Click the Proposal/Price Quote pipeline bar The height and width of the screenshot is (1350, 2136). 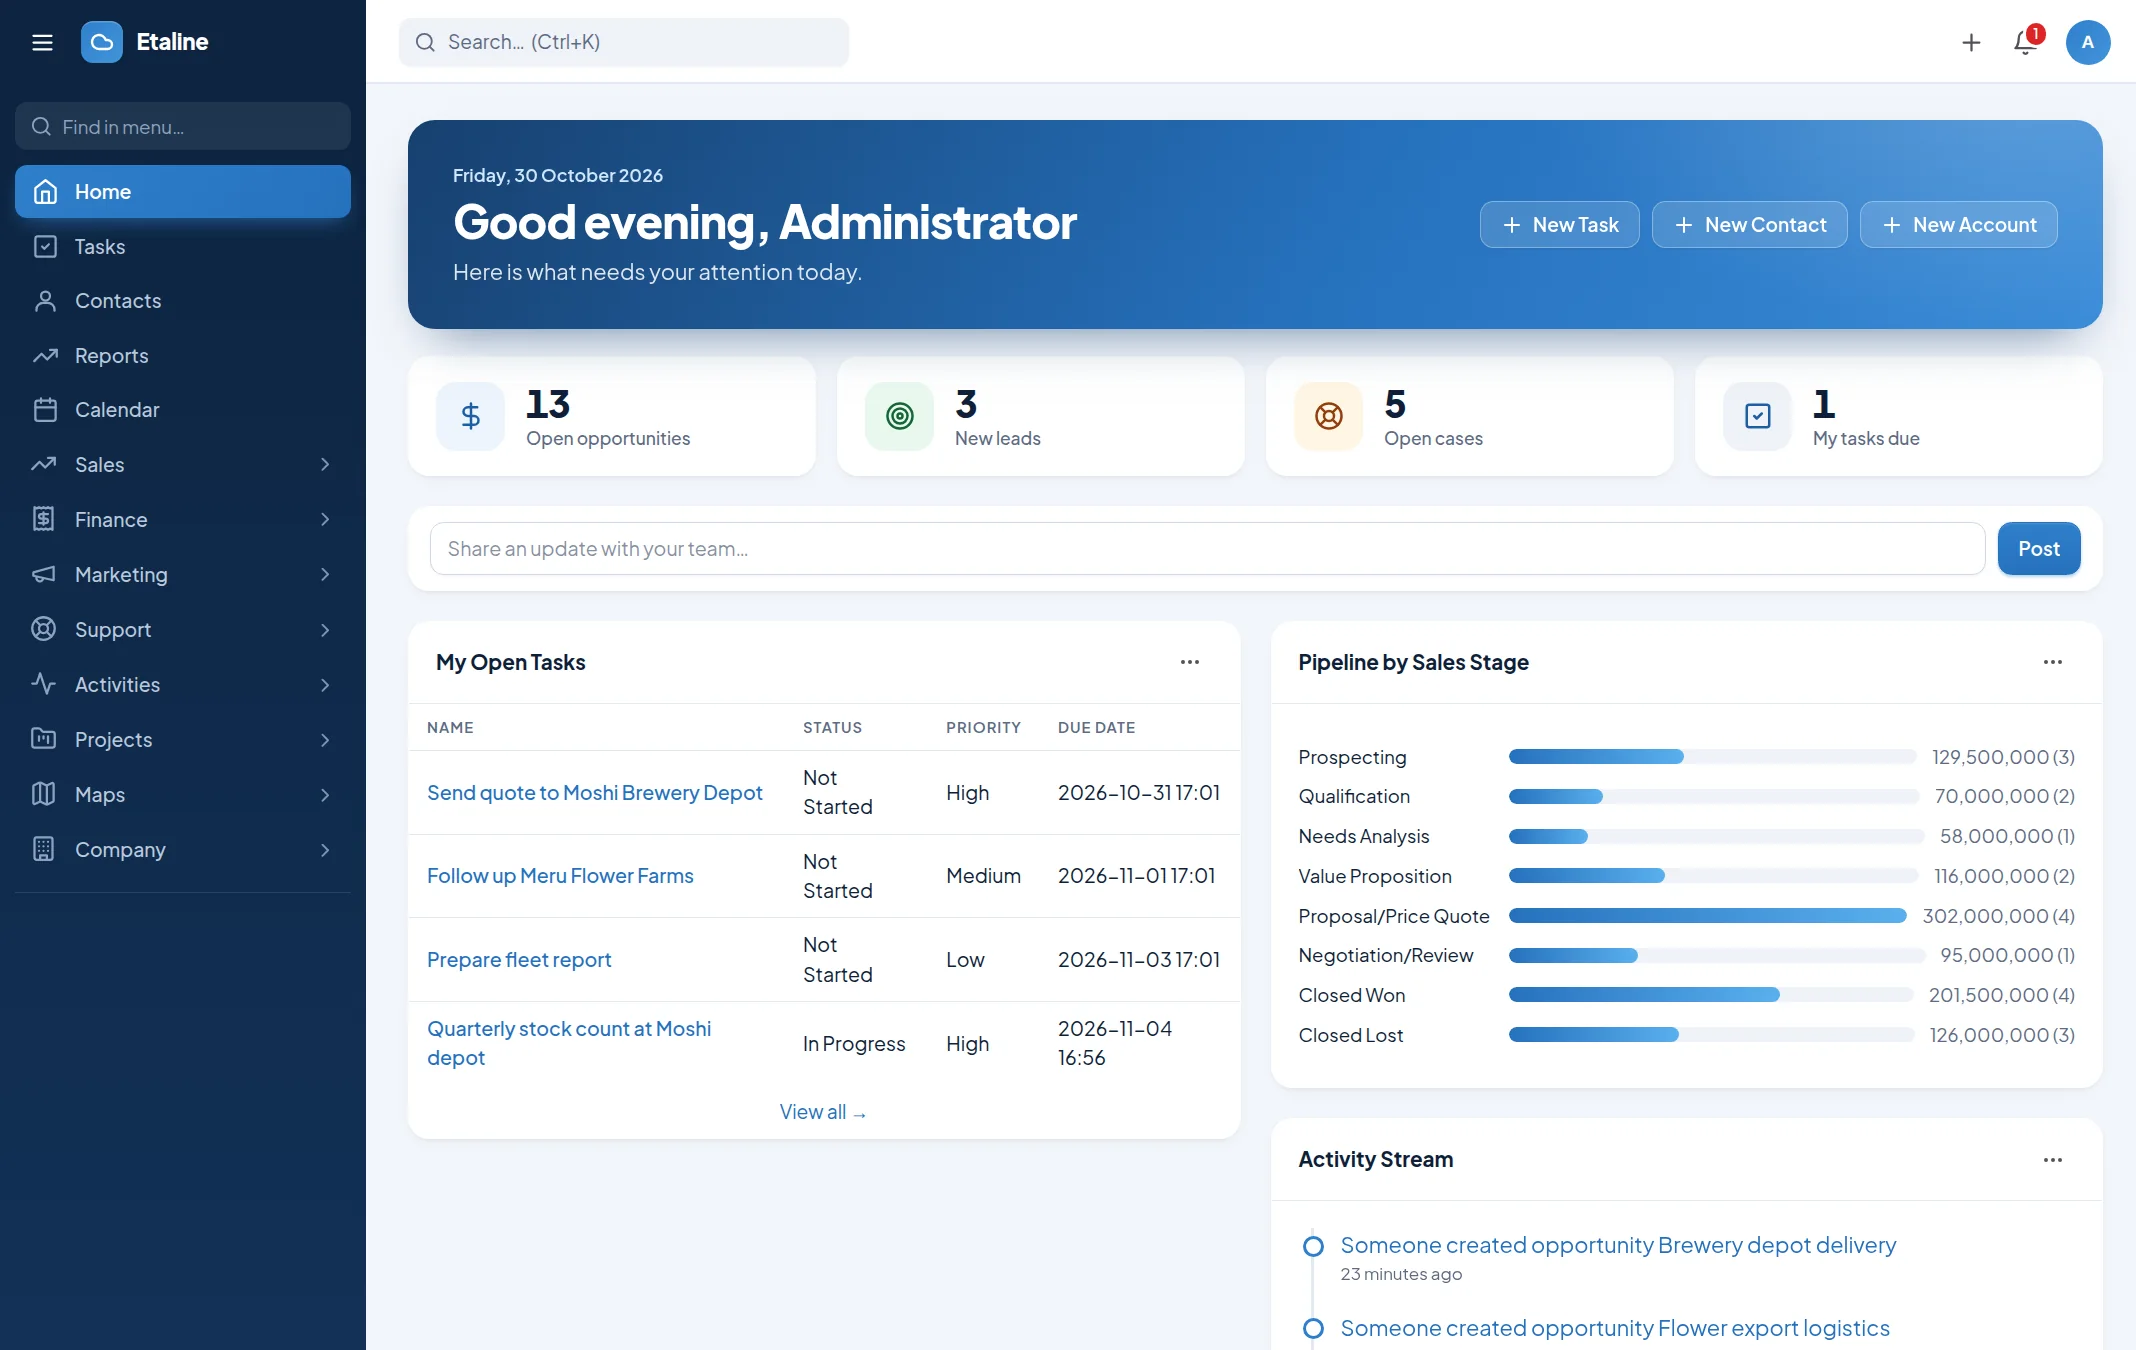coord(1708,916)
